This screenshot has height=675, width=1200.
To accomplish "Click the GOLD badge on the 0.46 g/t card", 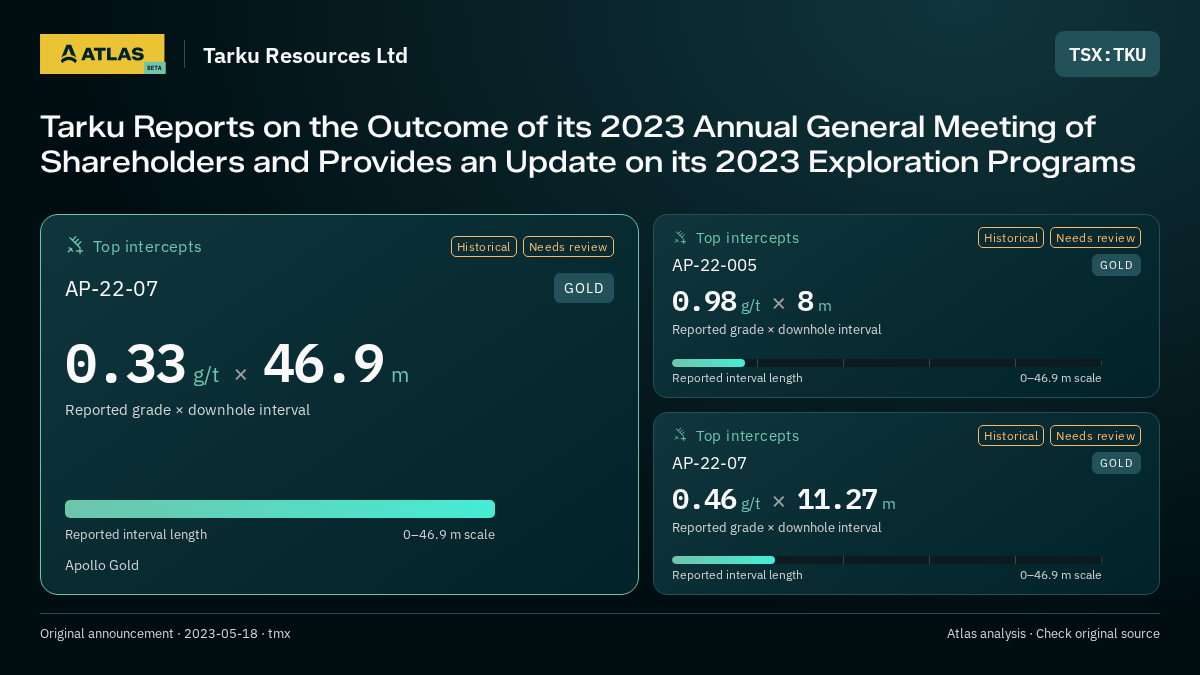I will [x=1116, y=463].
